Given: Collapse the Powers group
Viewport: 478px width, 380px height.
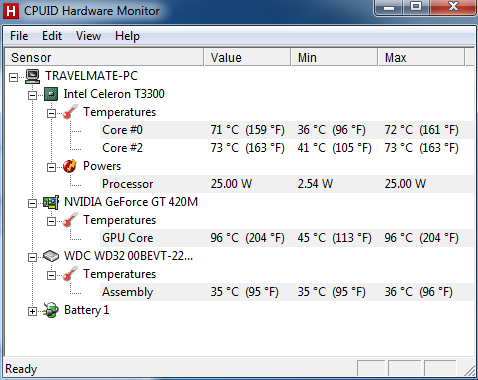Looking at the screenshot, I should click(51, 167).
